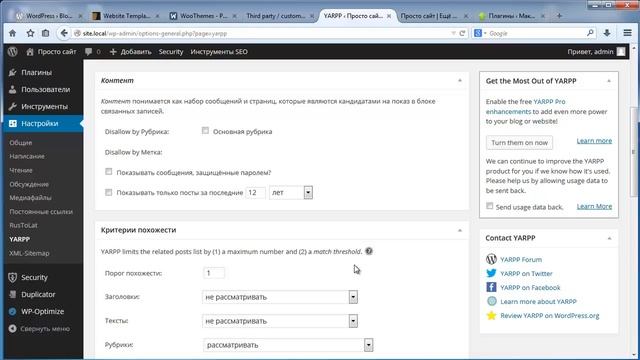Click the search magnifier icon
Viewport: 640px width, 360px height.
coord(590,33)
